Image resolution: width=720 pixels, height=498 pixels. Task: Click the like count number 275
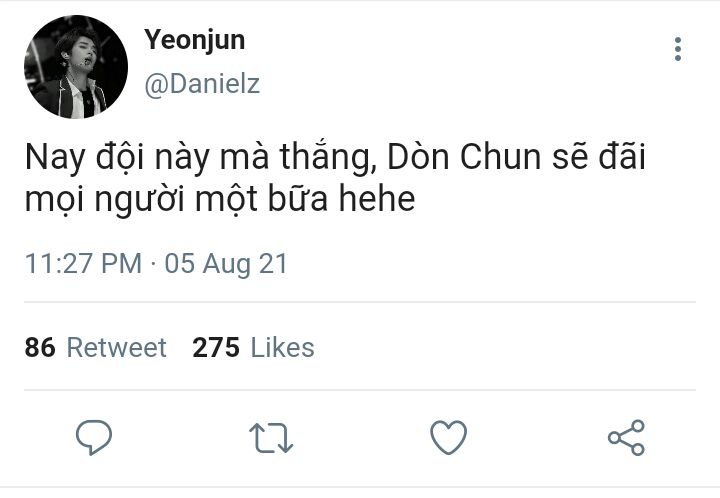pos(216,347)
